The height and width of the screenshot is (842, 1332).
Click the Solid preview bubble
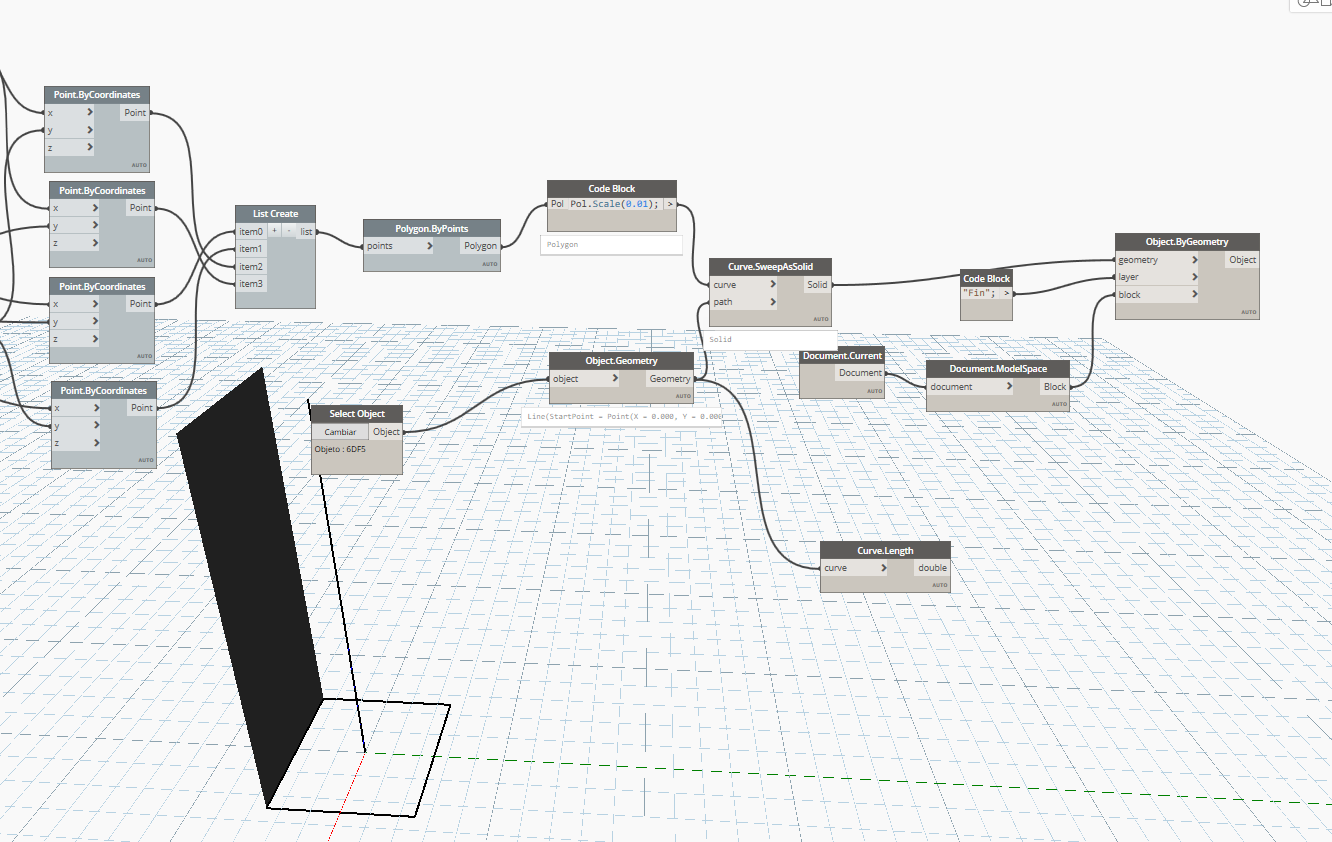pyautogui.click(x=769, y=340)
